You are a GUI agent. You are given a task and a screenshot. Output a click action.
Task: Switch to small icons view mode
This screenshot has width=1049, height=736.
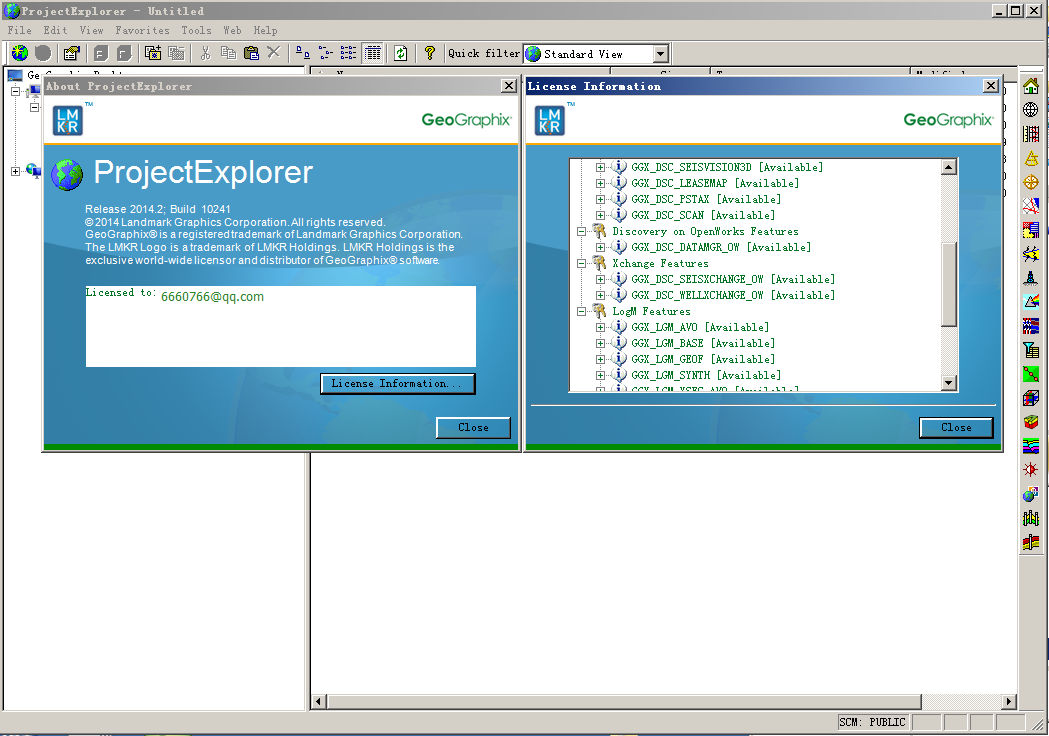[x=326, y=53]
